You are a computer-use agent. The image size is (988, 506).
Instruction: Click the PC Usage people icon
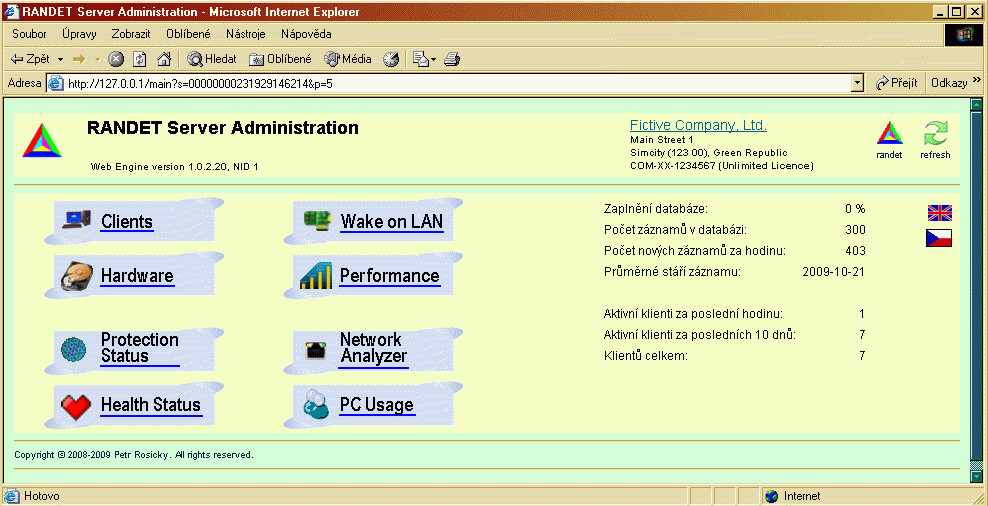click(x=316, y=404)
